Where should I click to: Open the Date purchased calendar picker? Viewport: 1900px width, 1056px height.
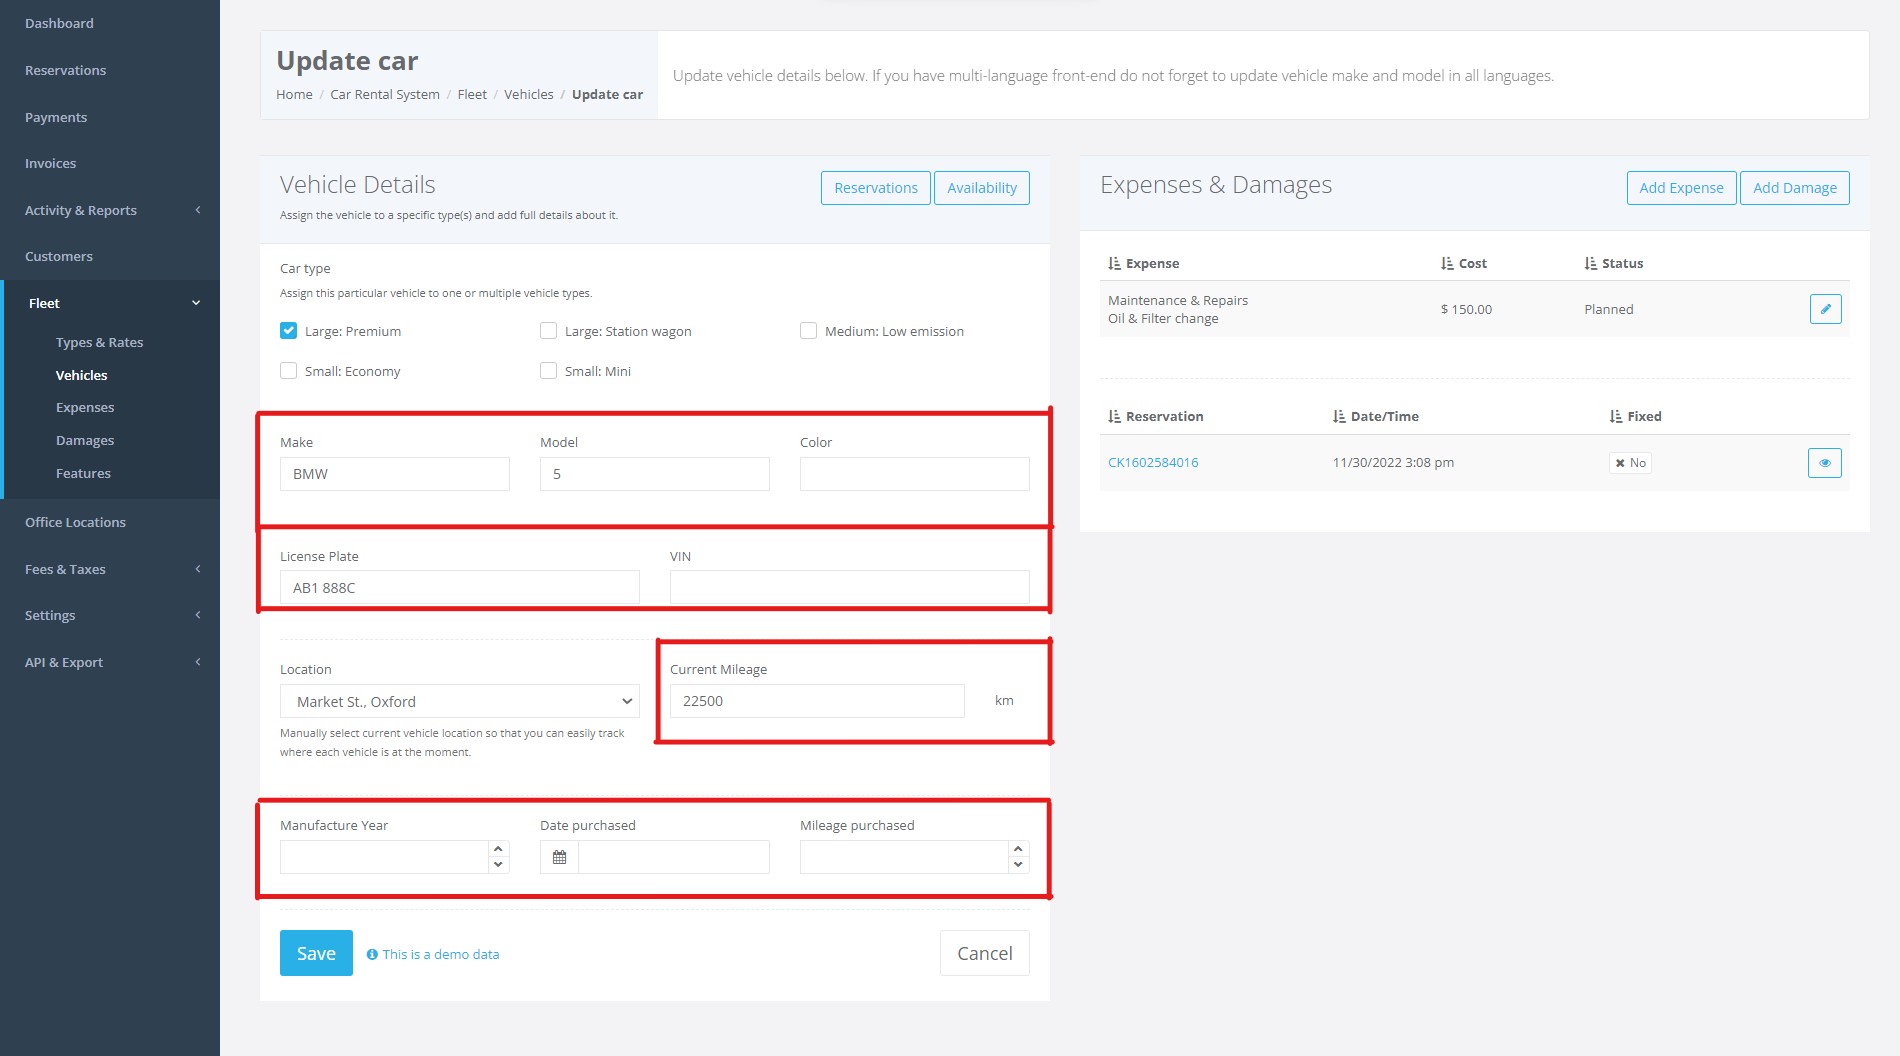pyautogui.click(x=559, y=857)
